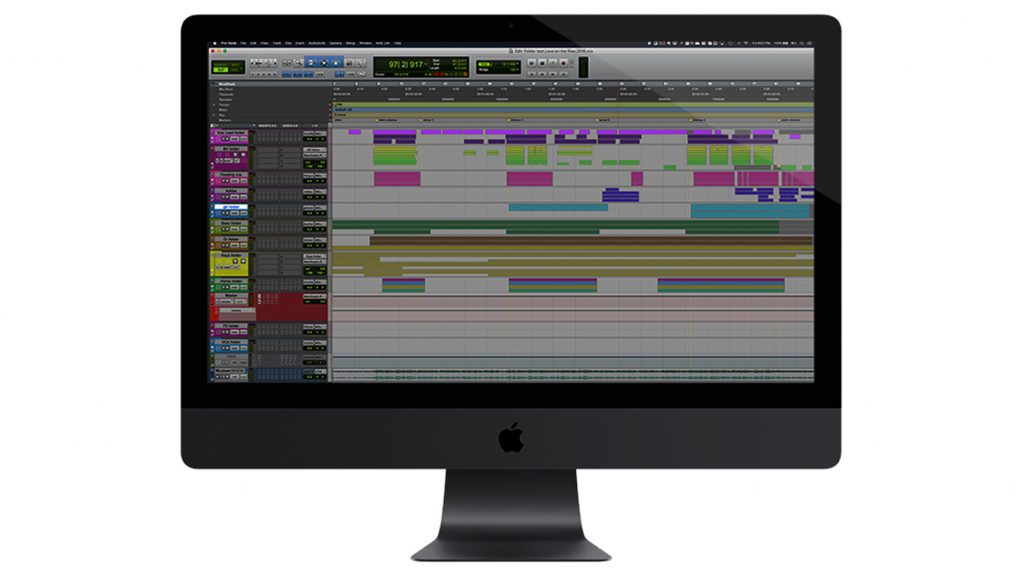Open the AudioSuite menu

pyautogui.click(x=317, y=43)
